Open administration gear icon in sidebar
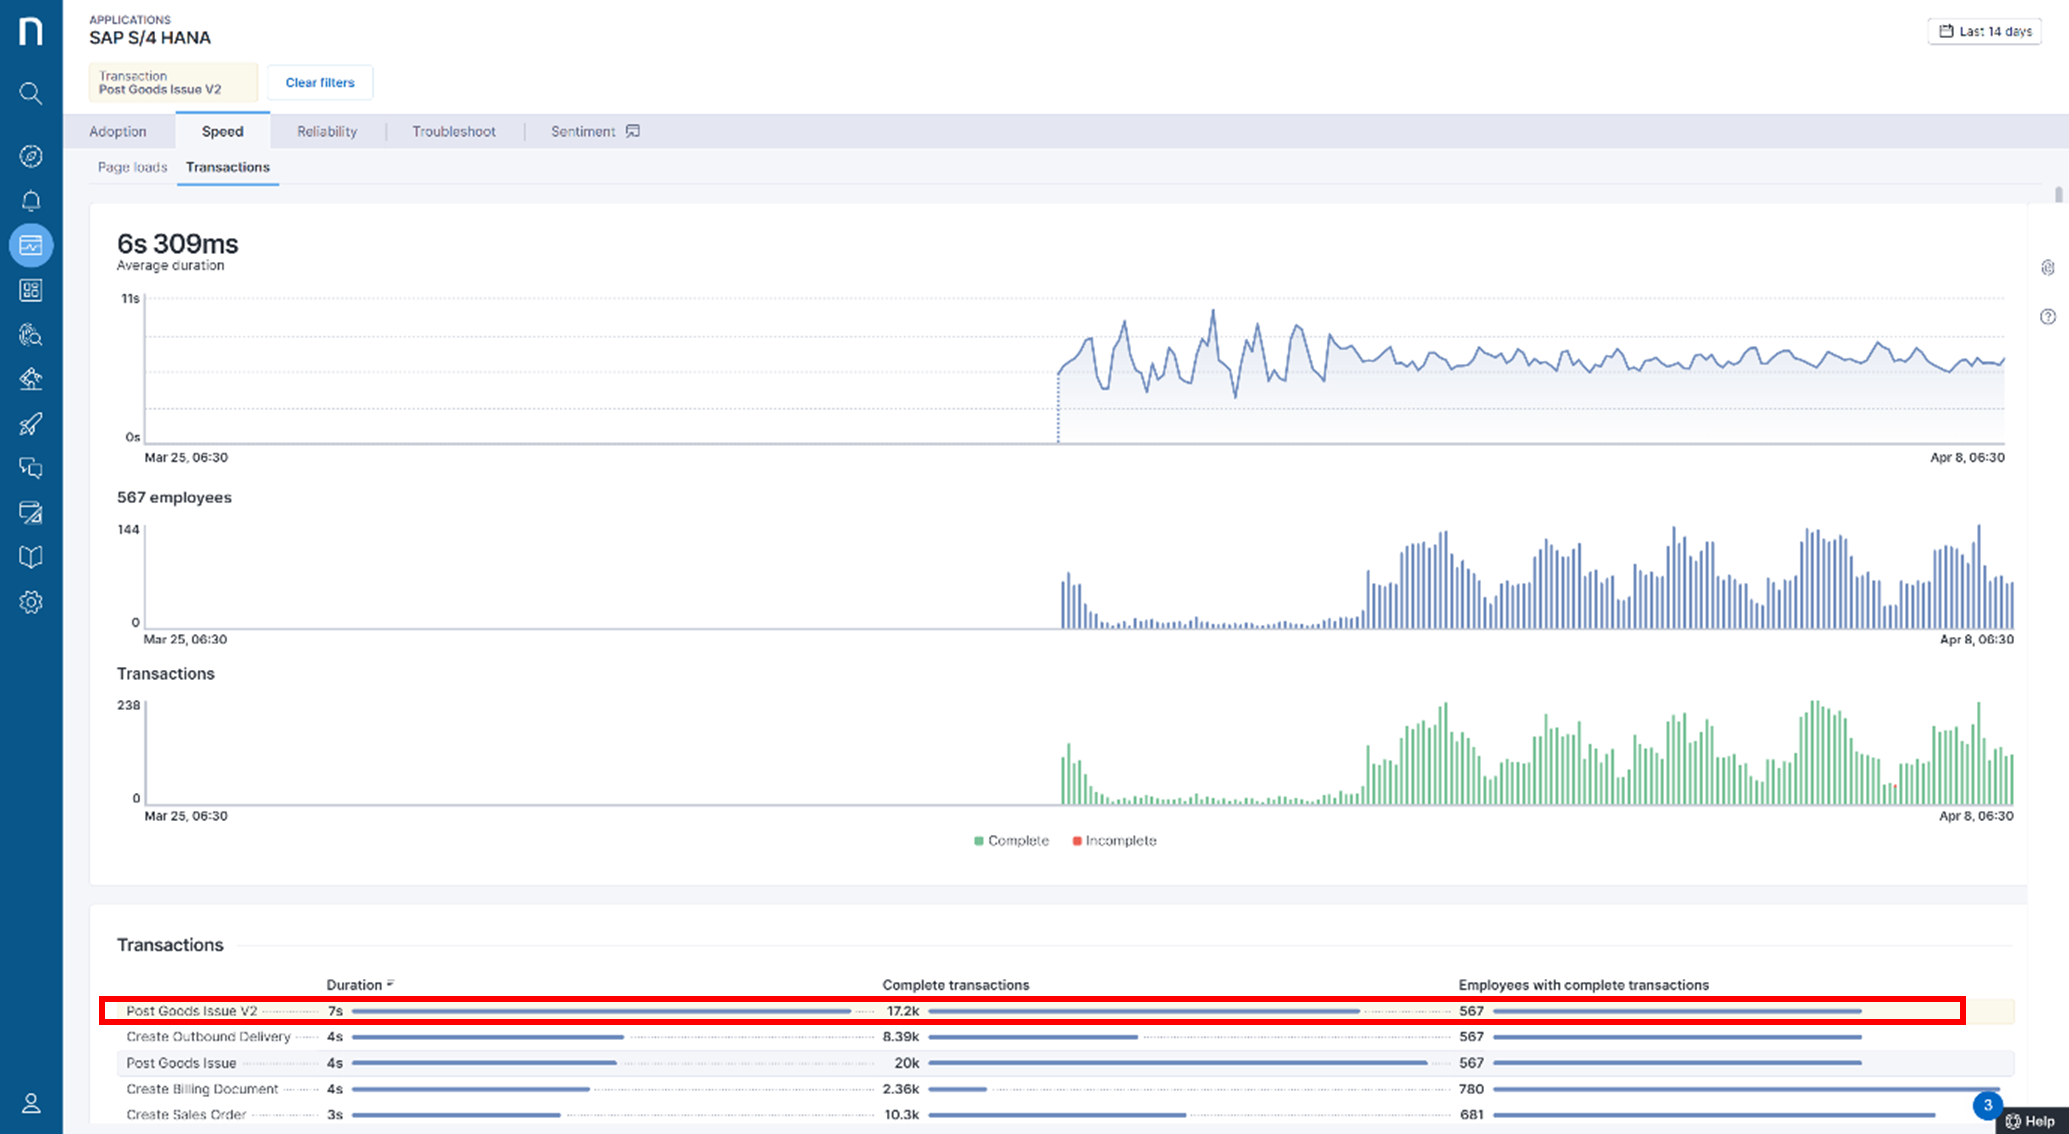Image resolution: width=2069 pixels, height=1134 pixels. pyautogui.click(x=31, y=602)
